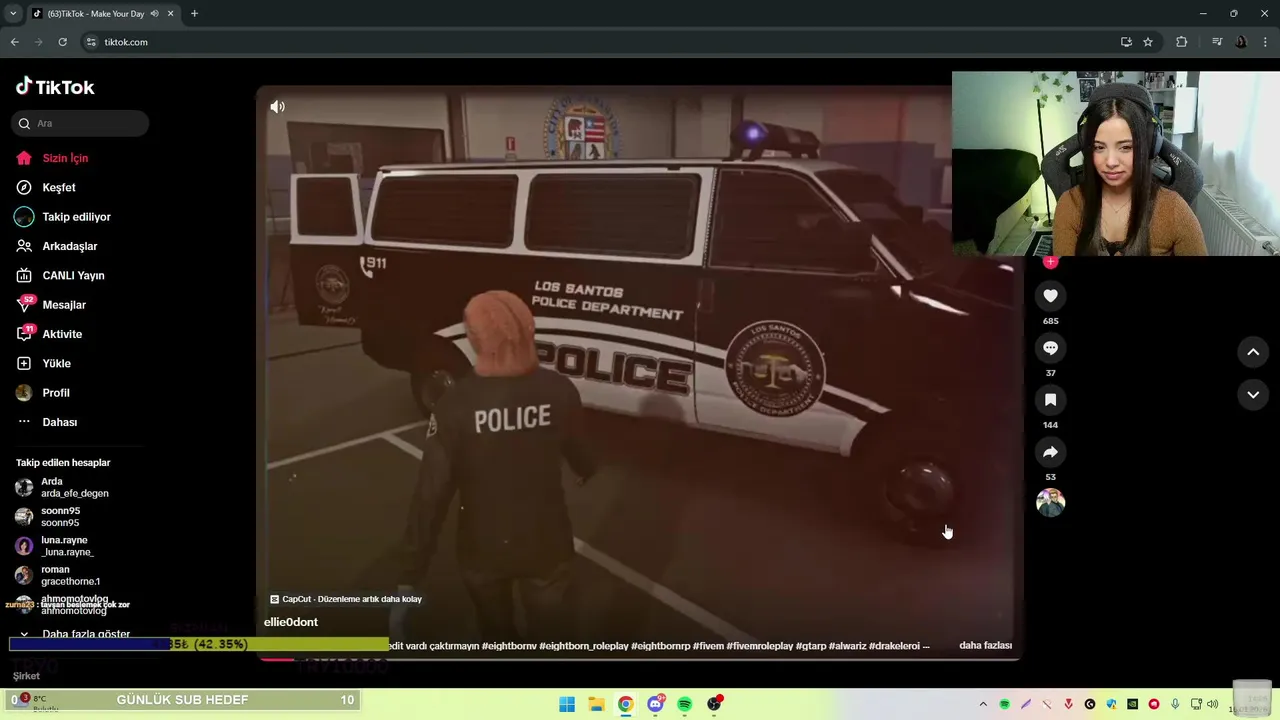Save the video with the bookmark icon
The image size is (1280, 720).
1050,400
